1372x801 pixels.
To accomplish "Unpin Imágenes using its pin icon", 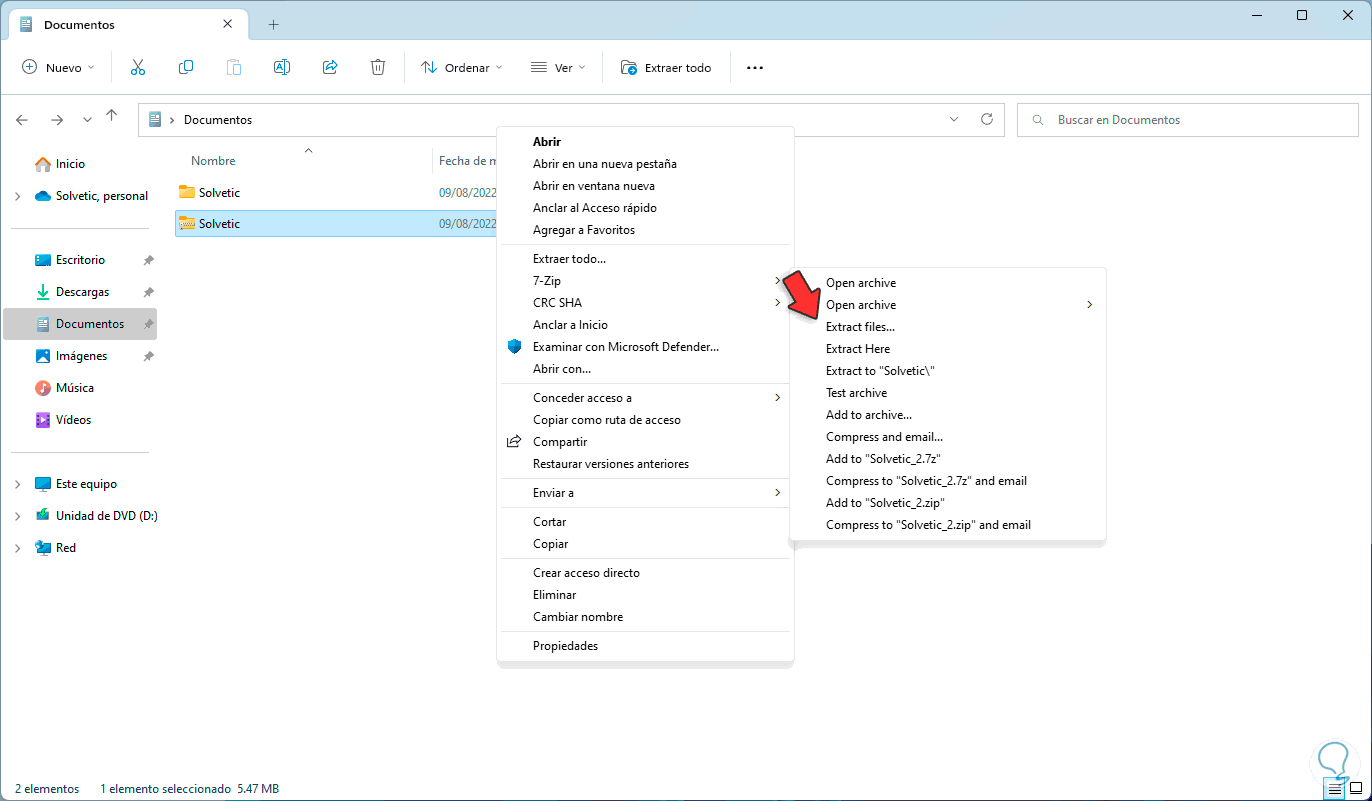I will pyautogui.click(x=148, y=356).
